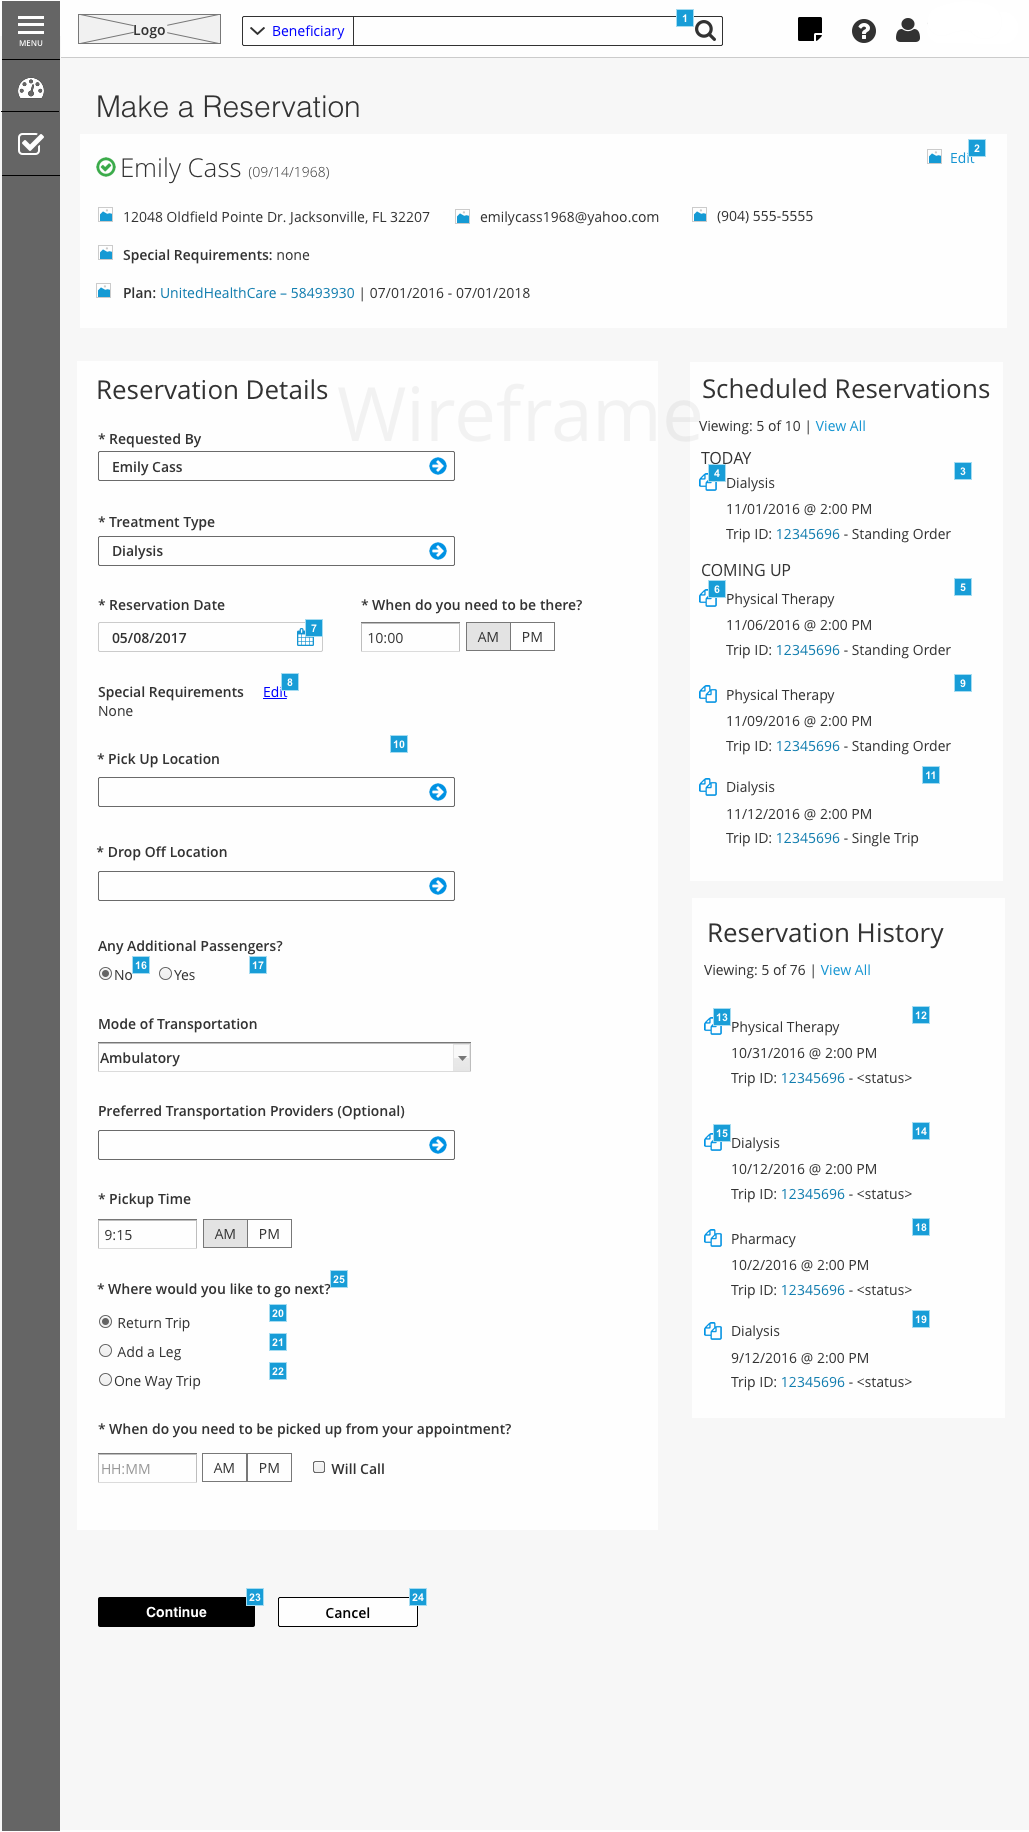
Task: Click View All in Scheduled Reservations
Action: (x=841, y=426)
